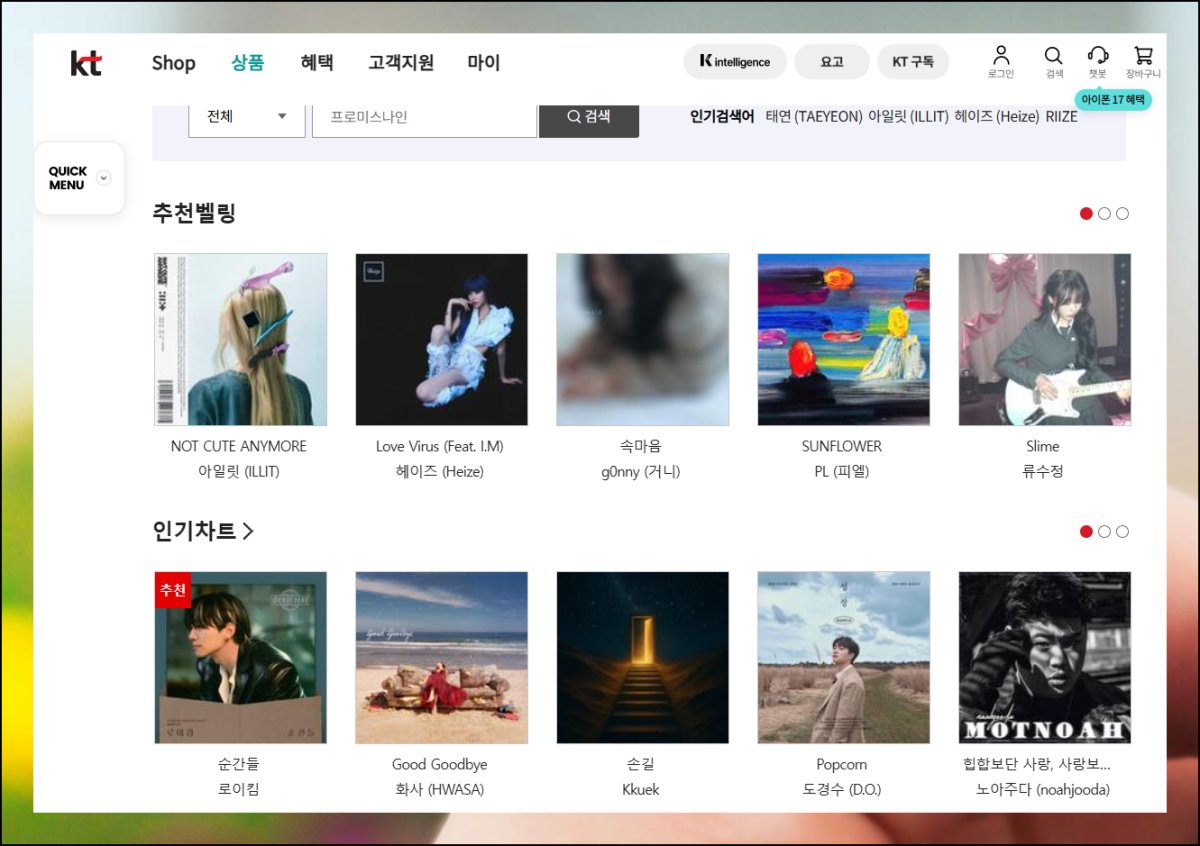The height and width of the screenshot is (846, 1200).
Task: Open the chatbot headset icon
Action: tap(1098, 55)
